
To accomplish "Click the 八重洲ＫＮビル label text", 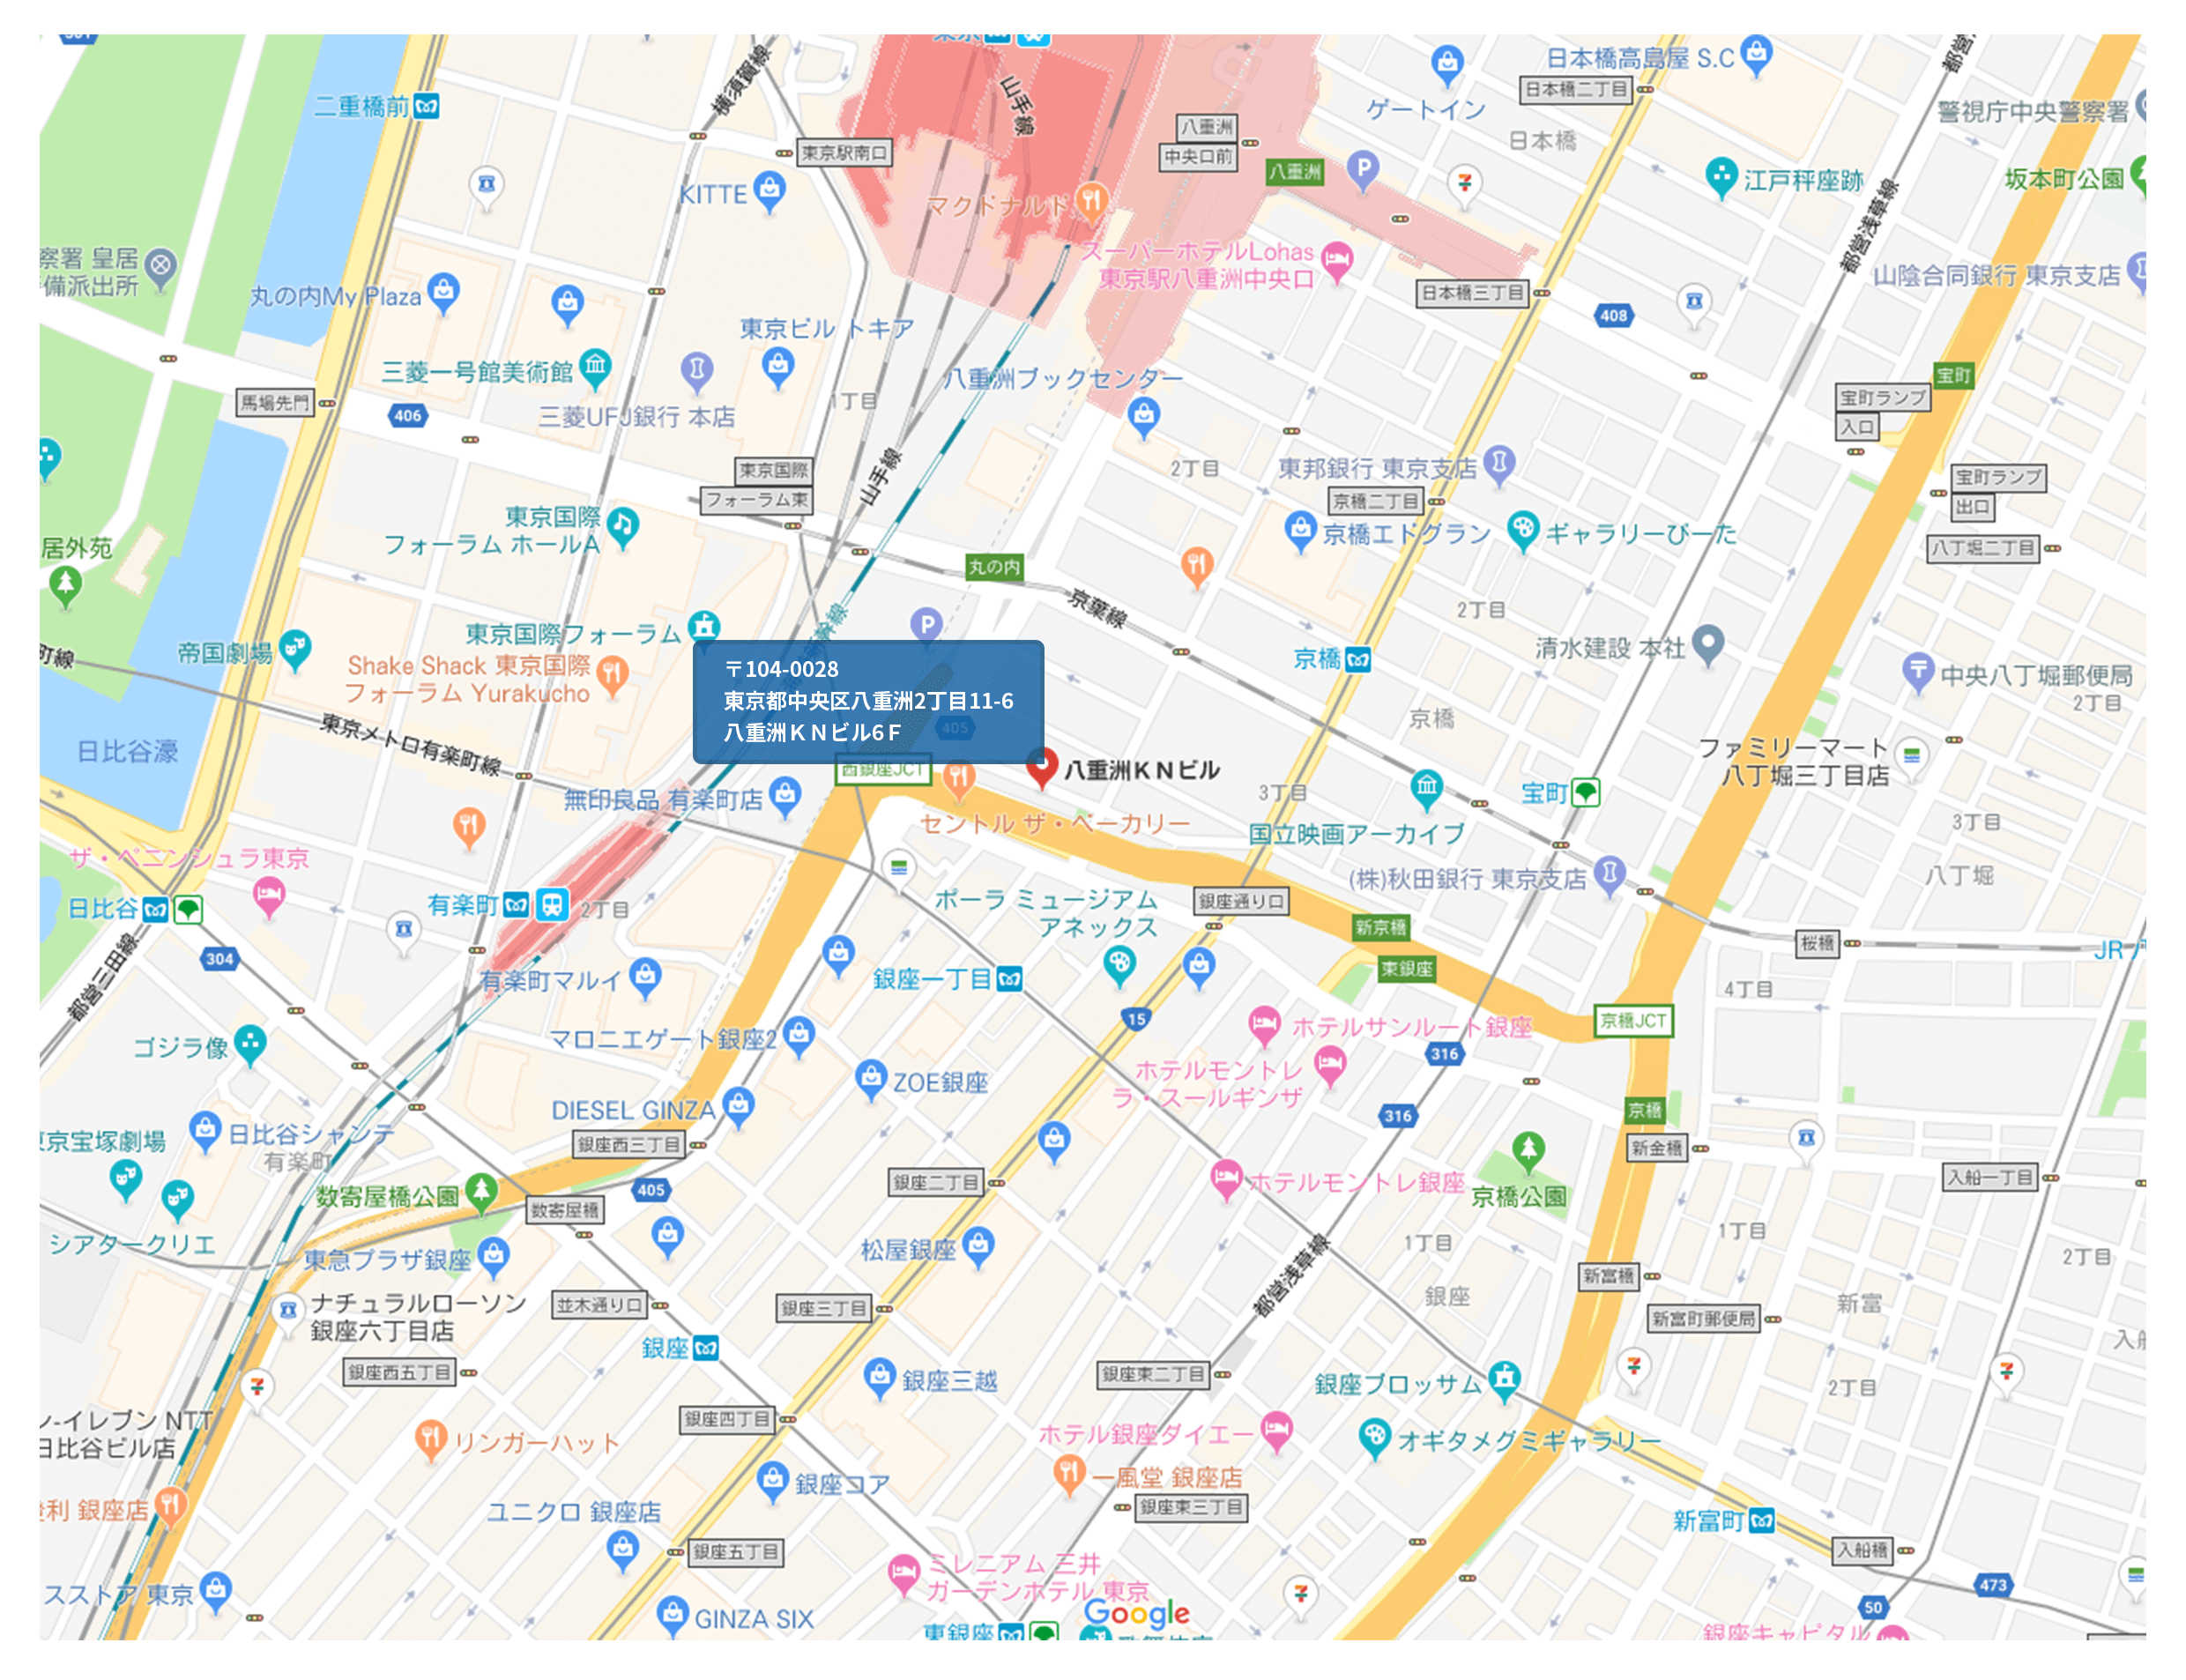I will click(1141, 769).
